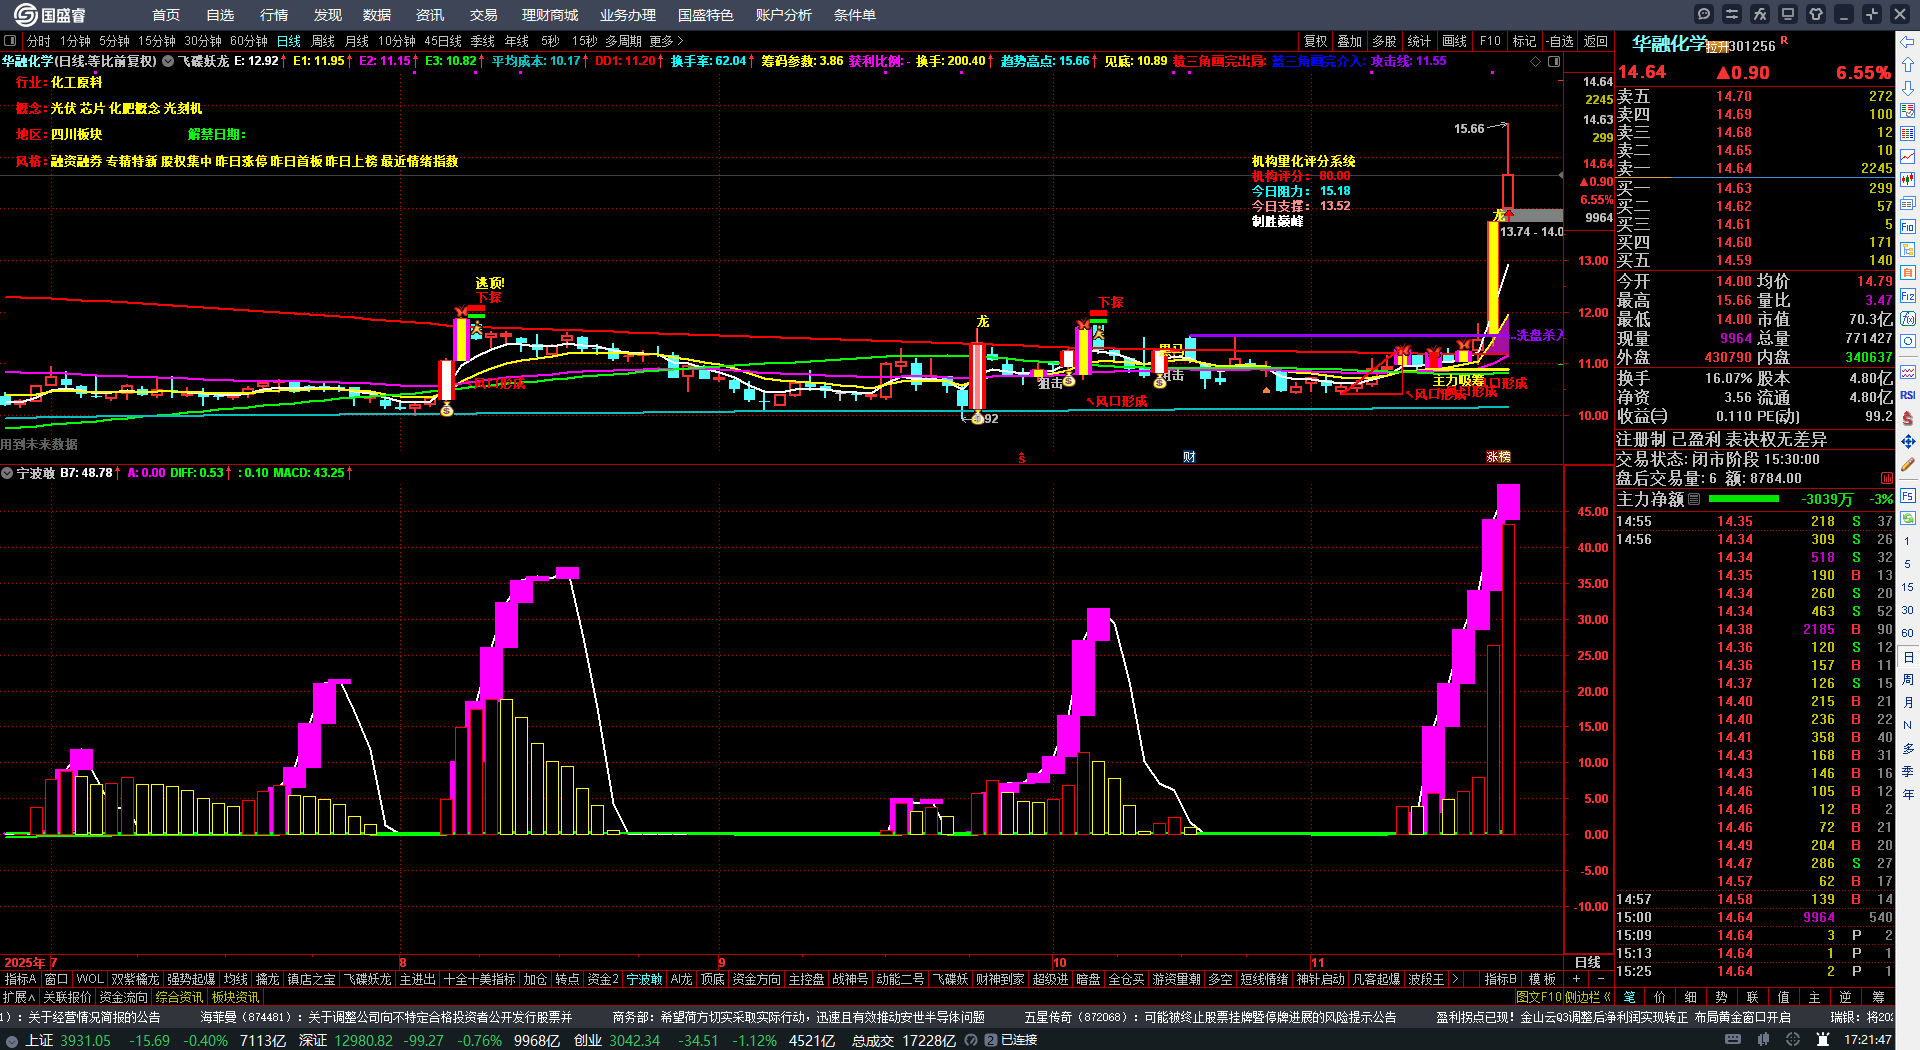The image size is (1920, 1050).
Task: Click the pencil draw icon in right sidebar
Action: pos(1908,464)
